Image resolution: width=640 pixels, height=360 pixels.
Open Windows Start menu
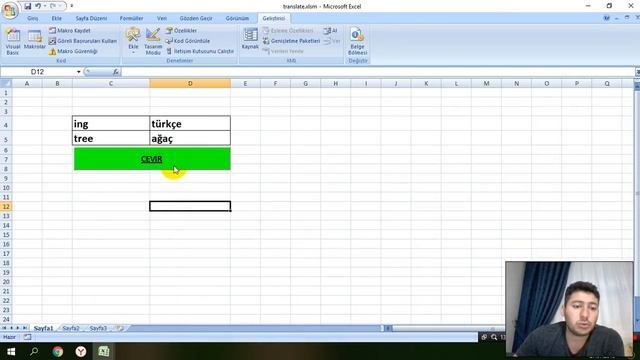pyautogui.click(x=11, y=351)
